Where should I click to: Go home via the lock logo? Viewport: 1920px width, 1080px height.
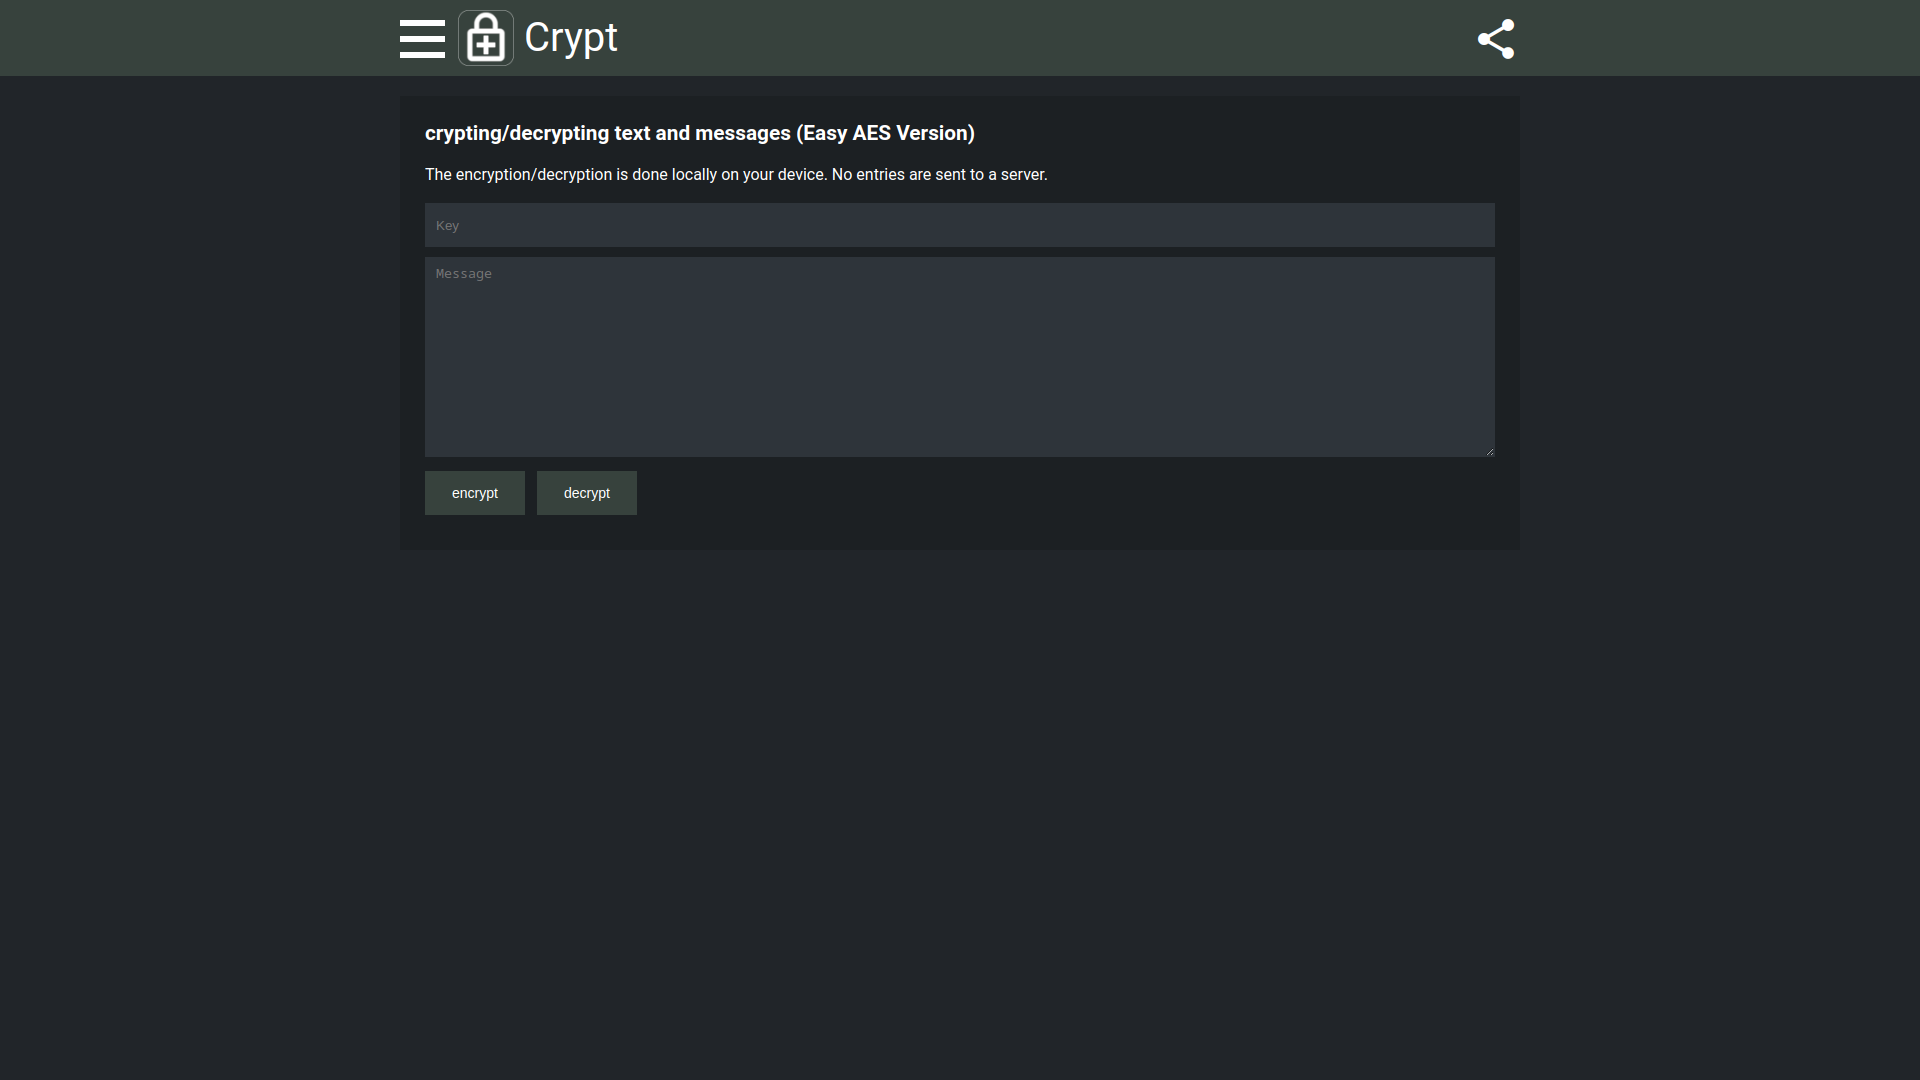pyautogui.click(x=486, y=38)
